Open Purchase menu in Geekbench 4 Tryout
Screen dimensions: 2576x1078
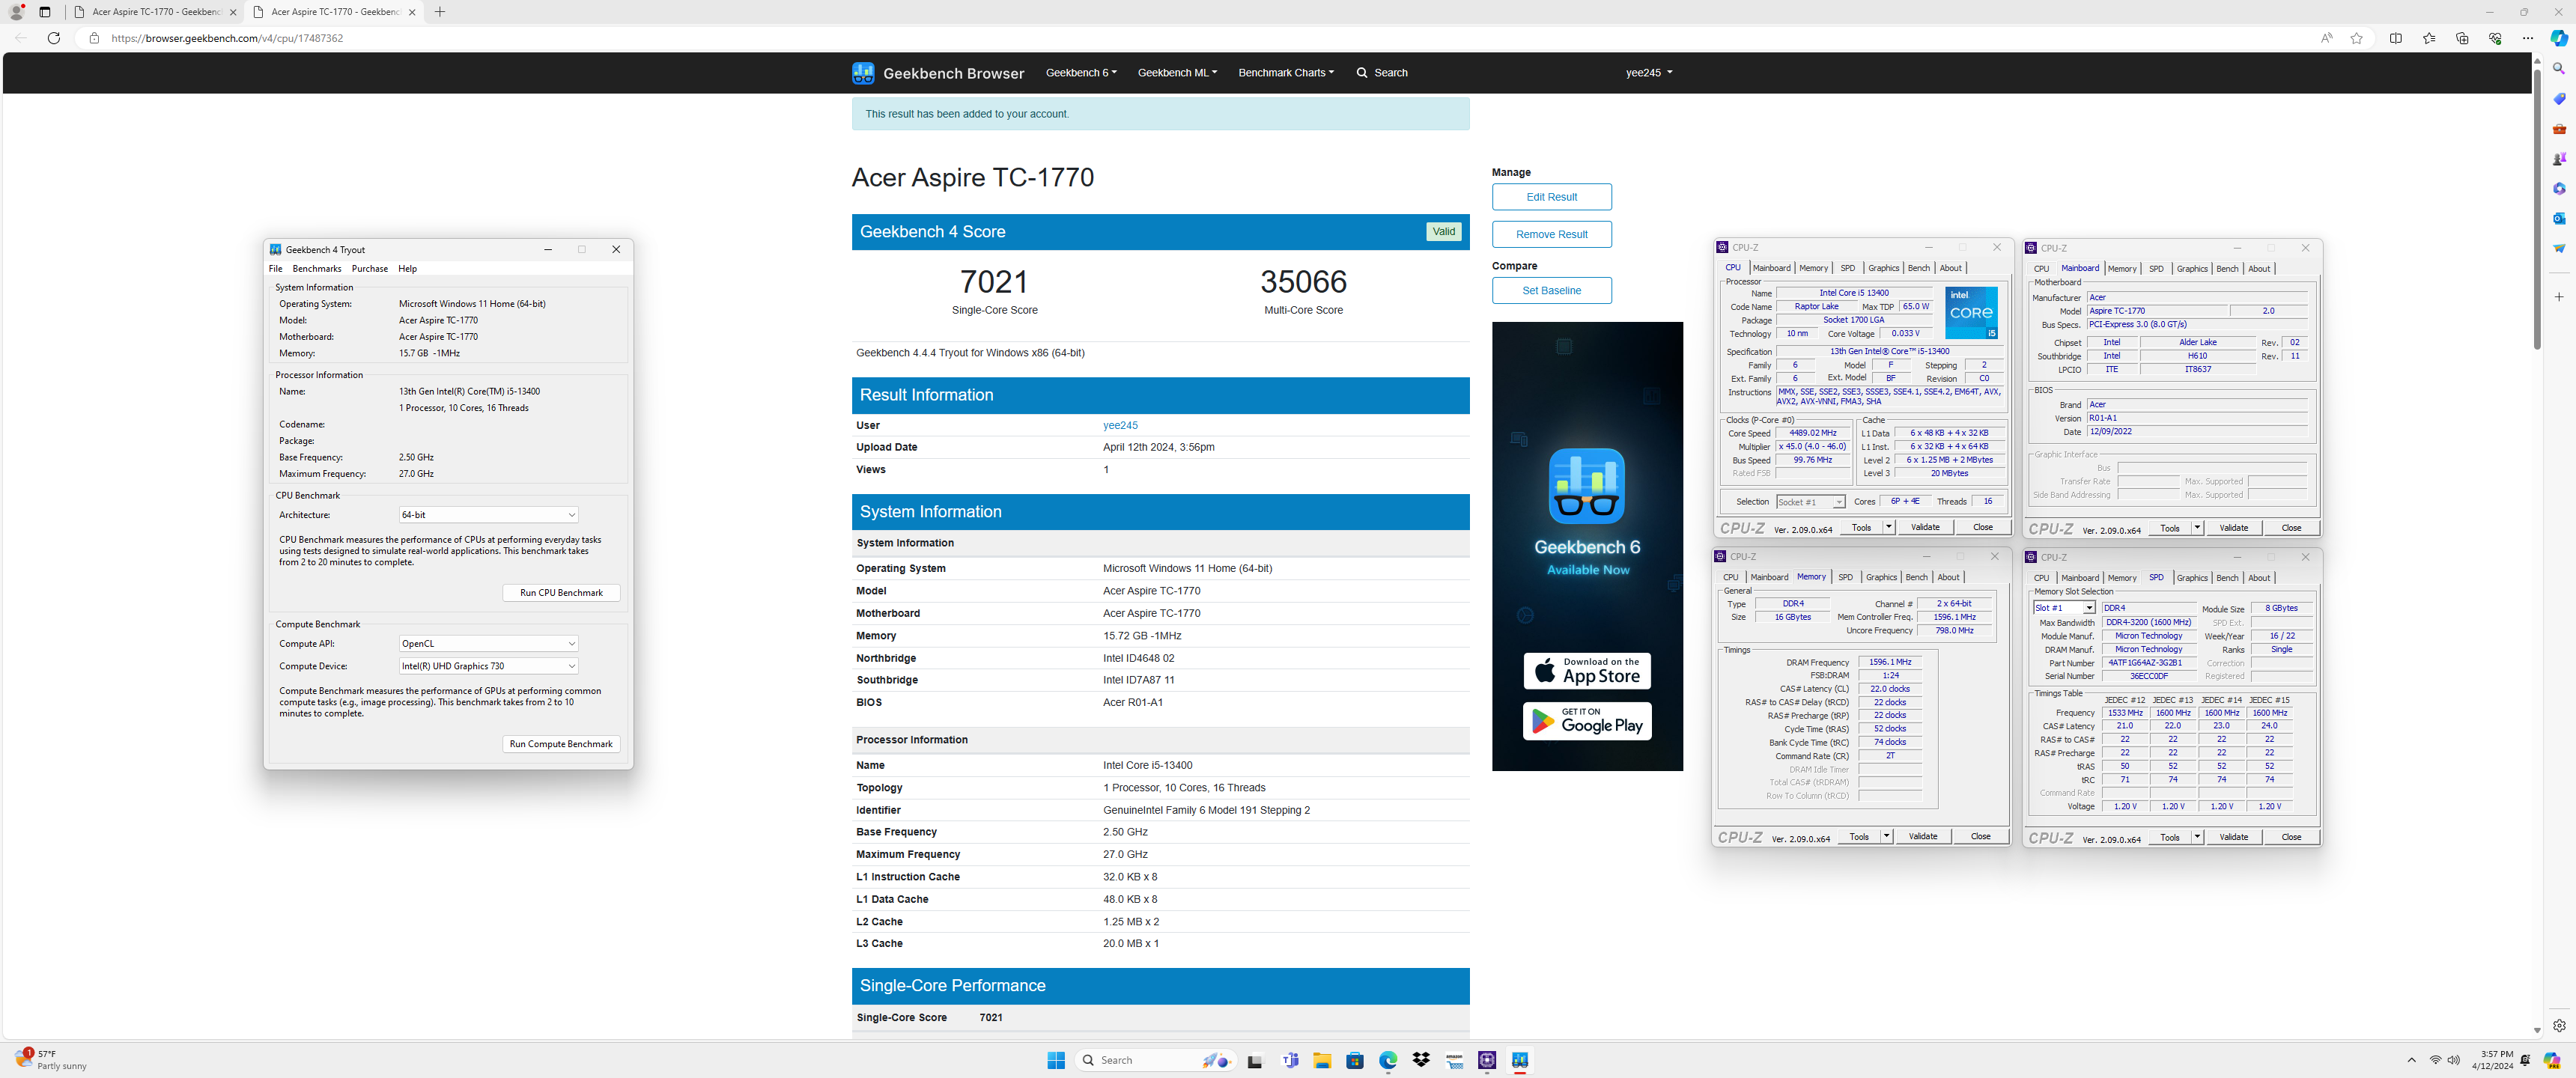pos(369,269)
